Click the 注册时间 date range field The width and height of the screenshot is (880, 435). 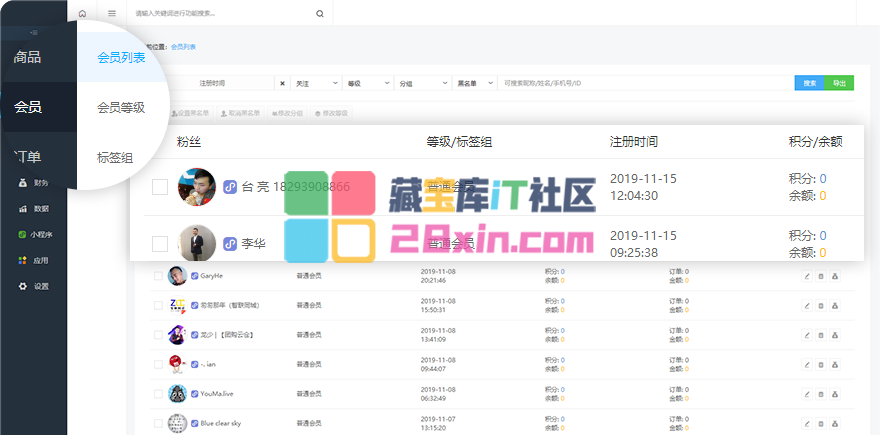[x=212, y=83]
